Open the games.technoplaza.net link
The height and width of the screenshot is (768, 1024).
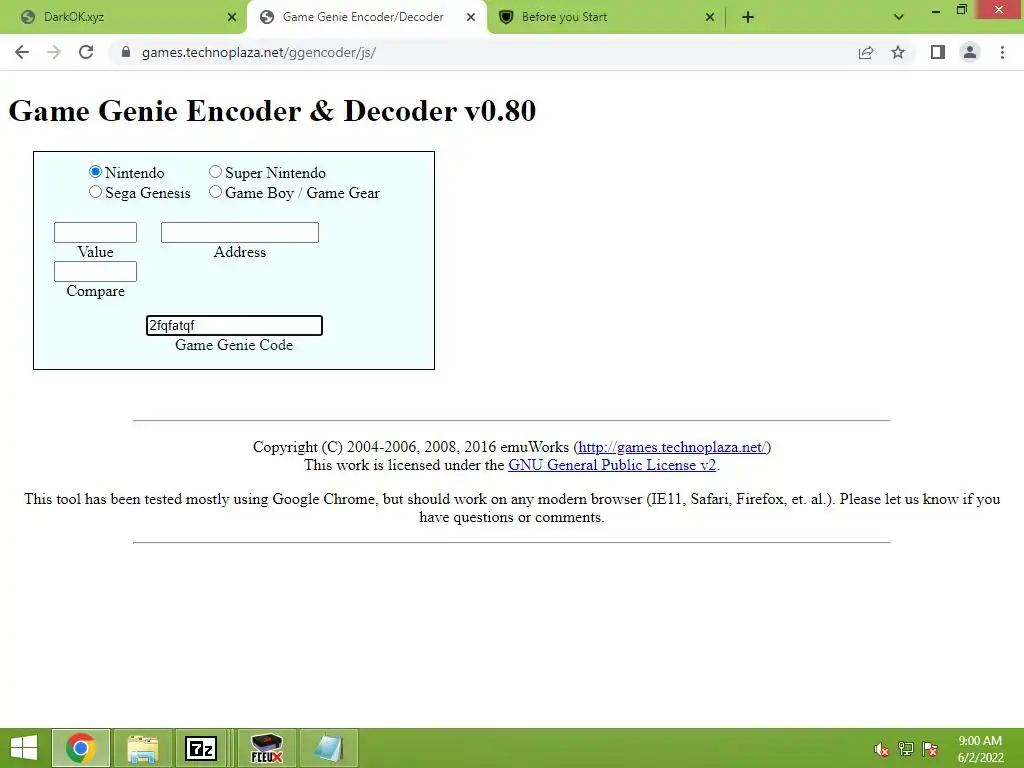coord(671,447)
